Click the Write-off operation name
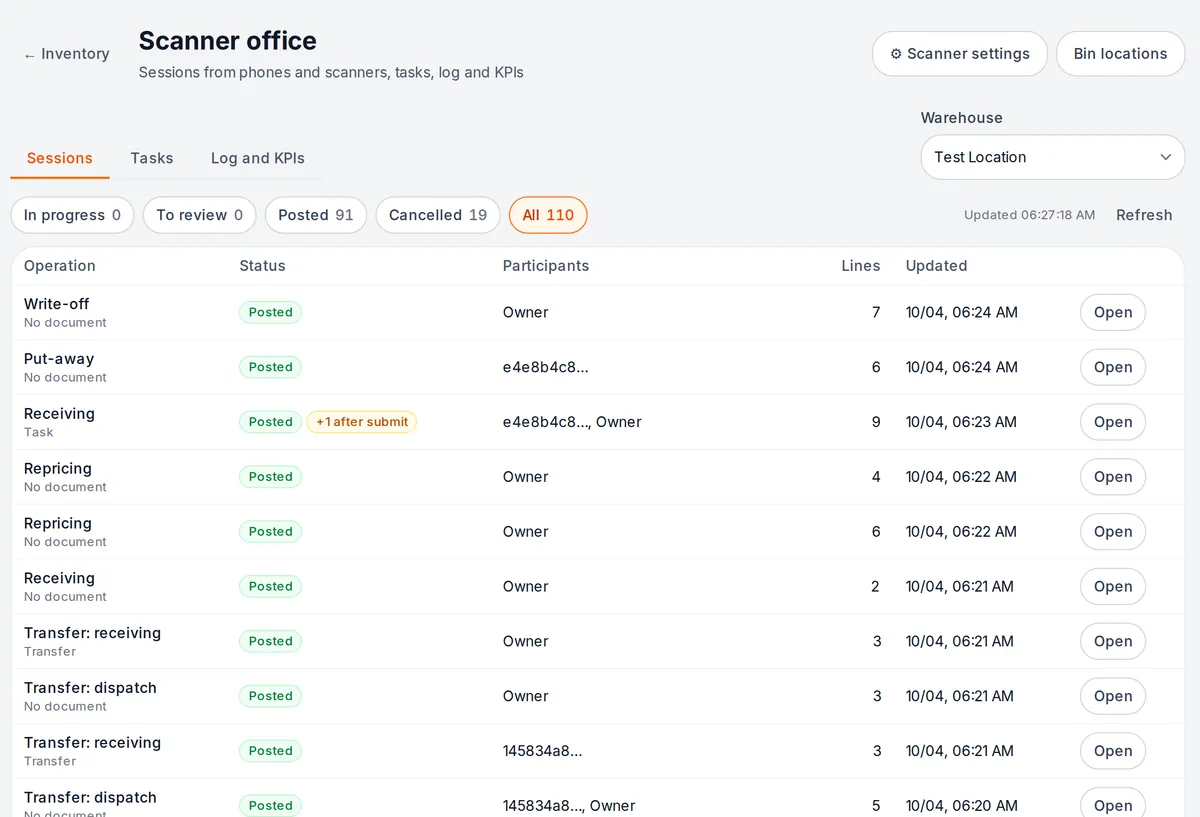 (x=57, y=304)
